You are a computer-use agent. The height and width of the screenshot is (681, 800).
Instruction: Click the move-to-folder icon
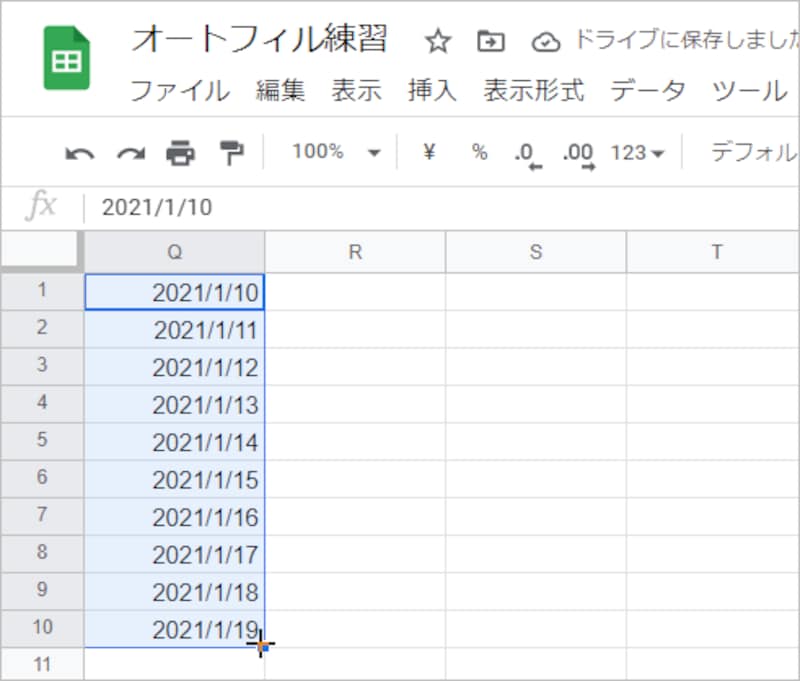490,42
